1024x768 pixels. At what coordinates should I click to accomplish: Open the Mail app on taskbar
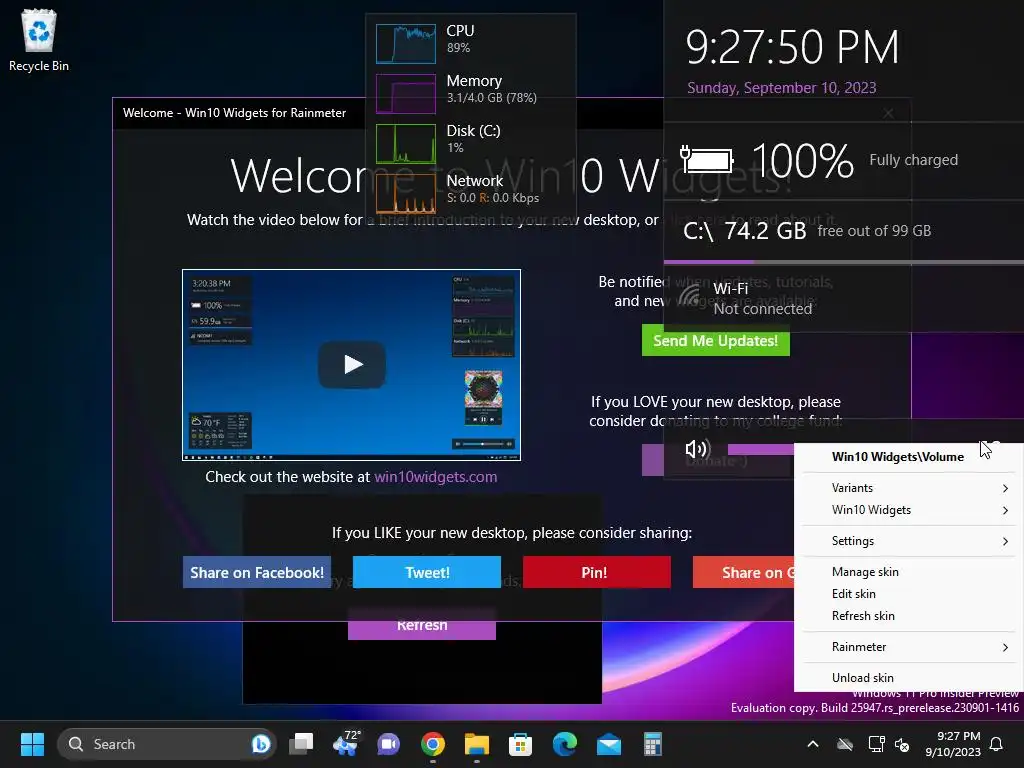click(609, 744)
